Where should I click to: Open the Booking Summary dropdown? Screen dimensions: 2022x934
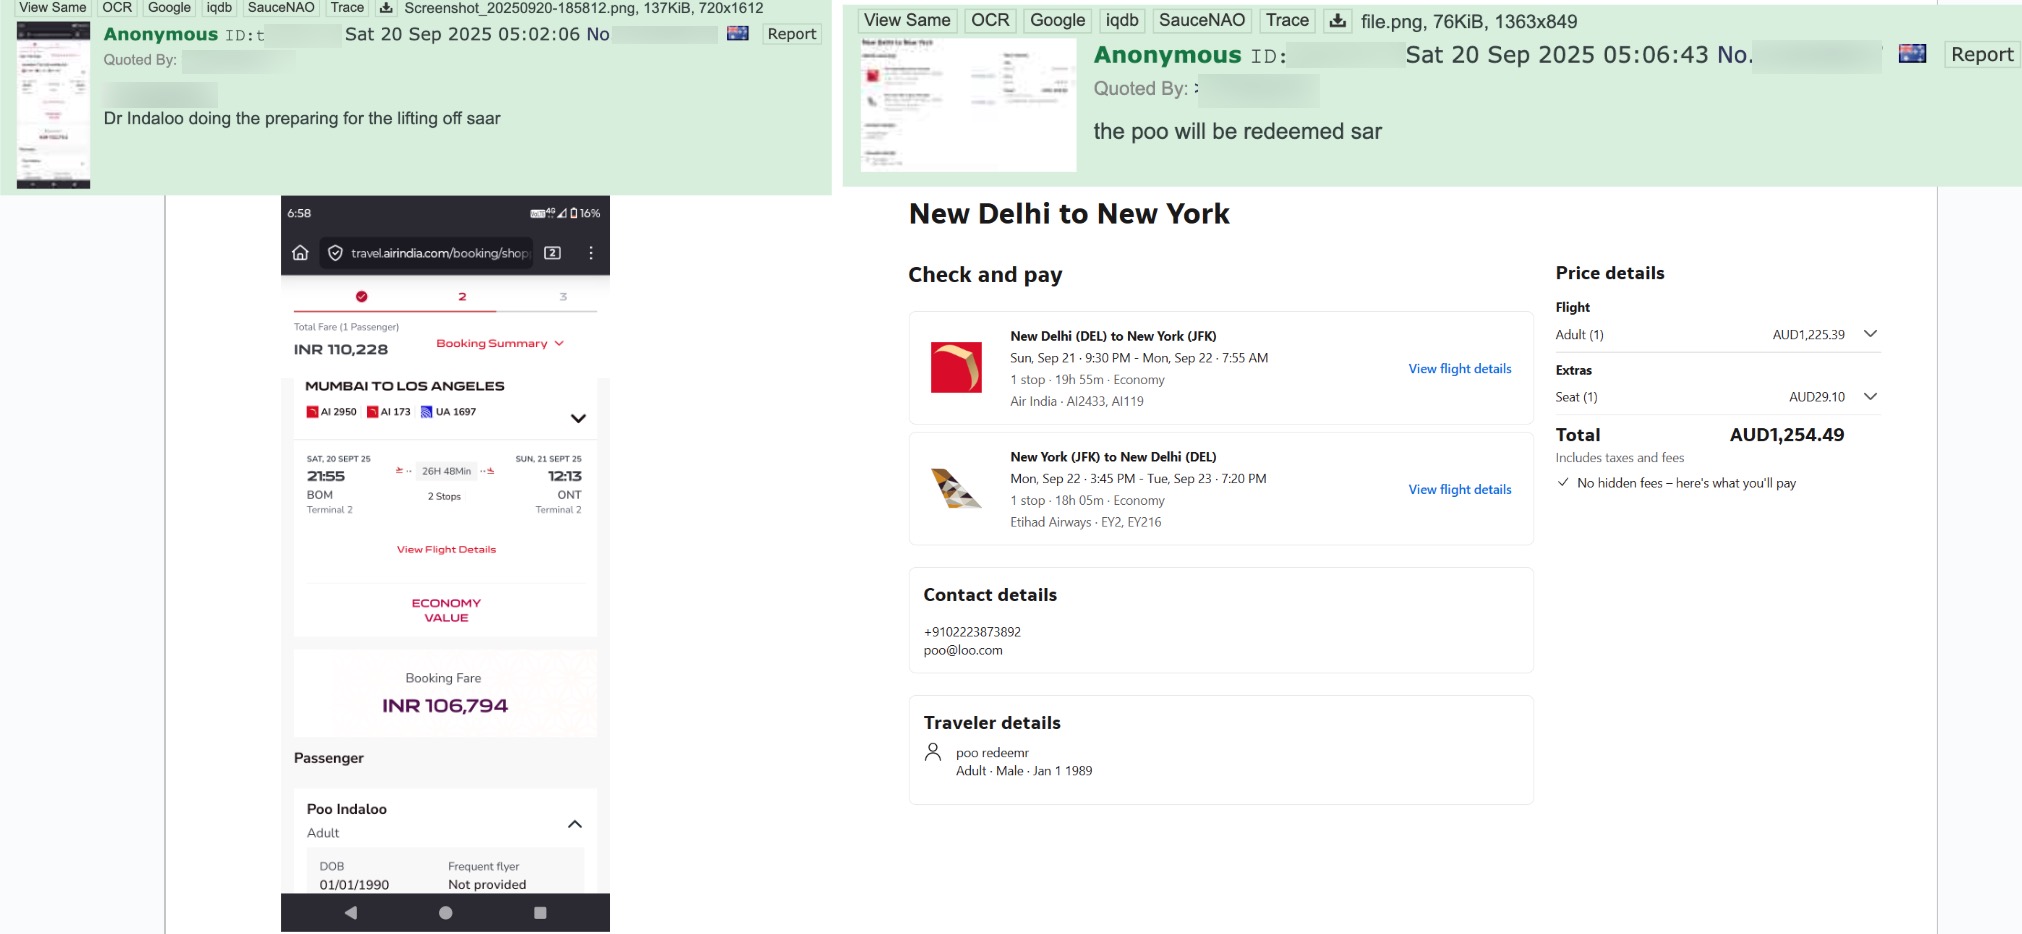499,342
